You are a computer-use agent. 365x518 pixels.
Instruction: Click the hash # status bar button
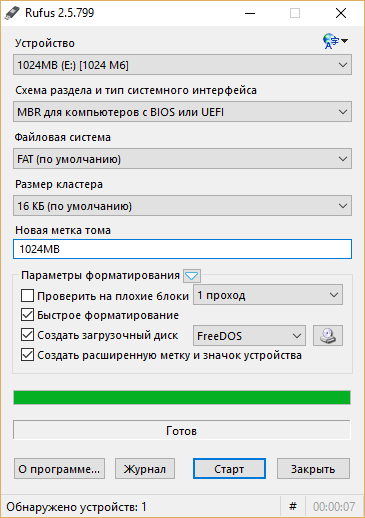(293, 507)
